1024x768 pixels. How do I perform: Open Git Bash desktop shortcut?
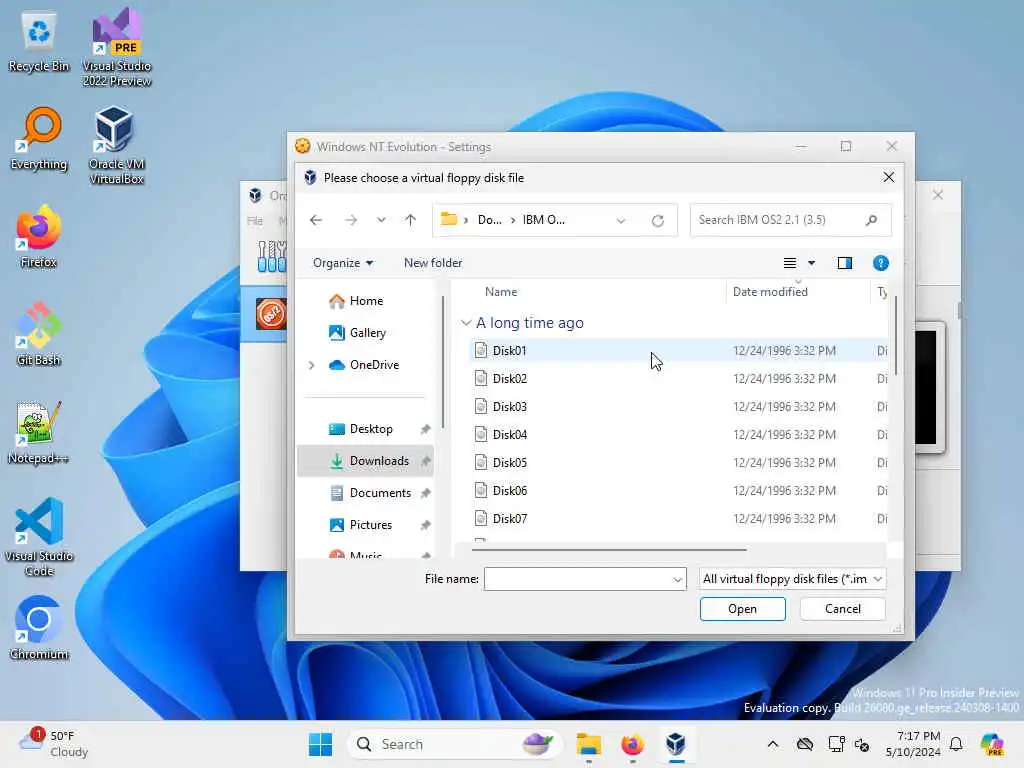click(39, 335)
